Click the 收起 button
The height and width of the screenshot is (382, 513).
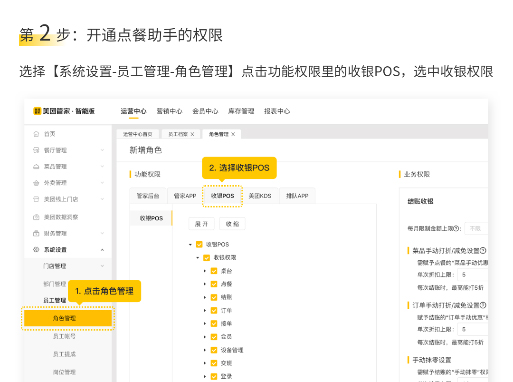coord(232,224)
